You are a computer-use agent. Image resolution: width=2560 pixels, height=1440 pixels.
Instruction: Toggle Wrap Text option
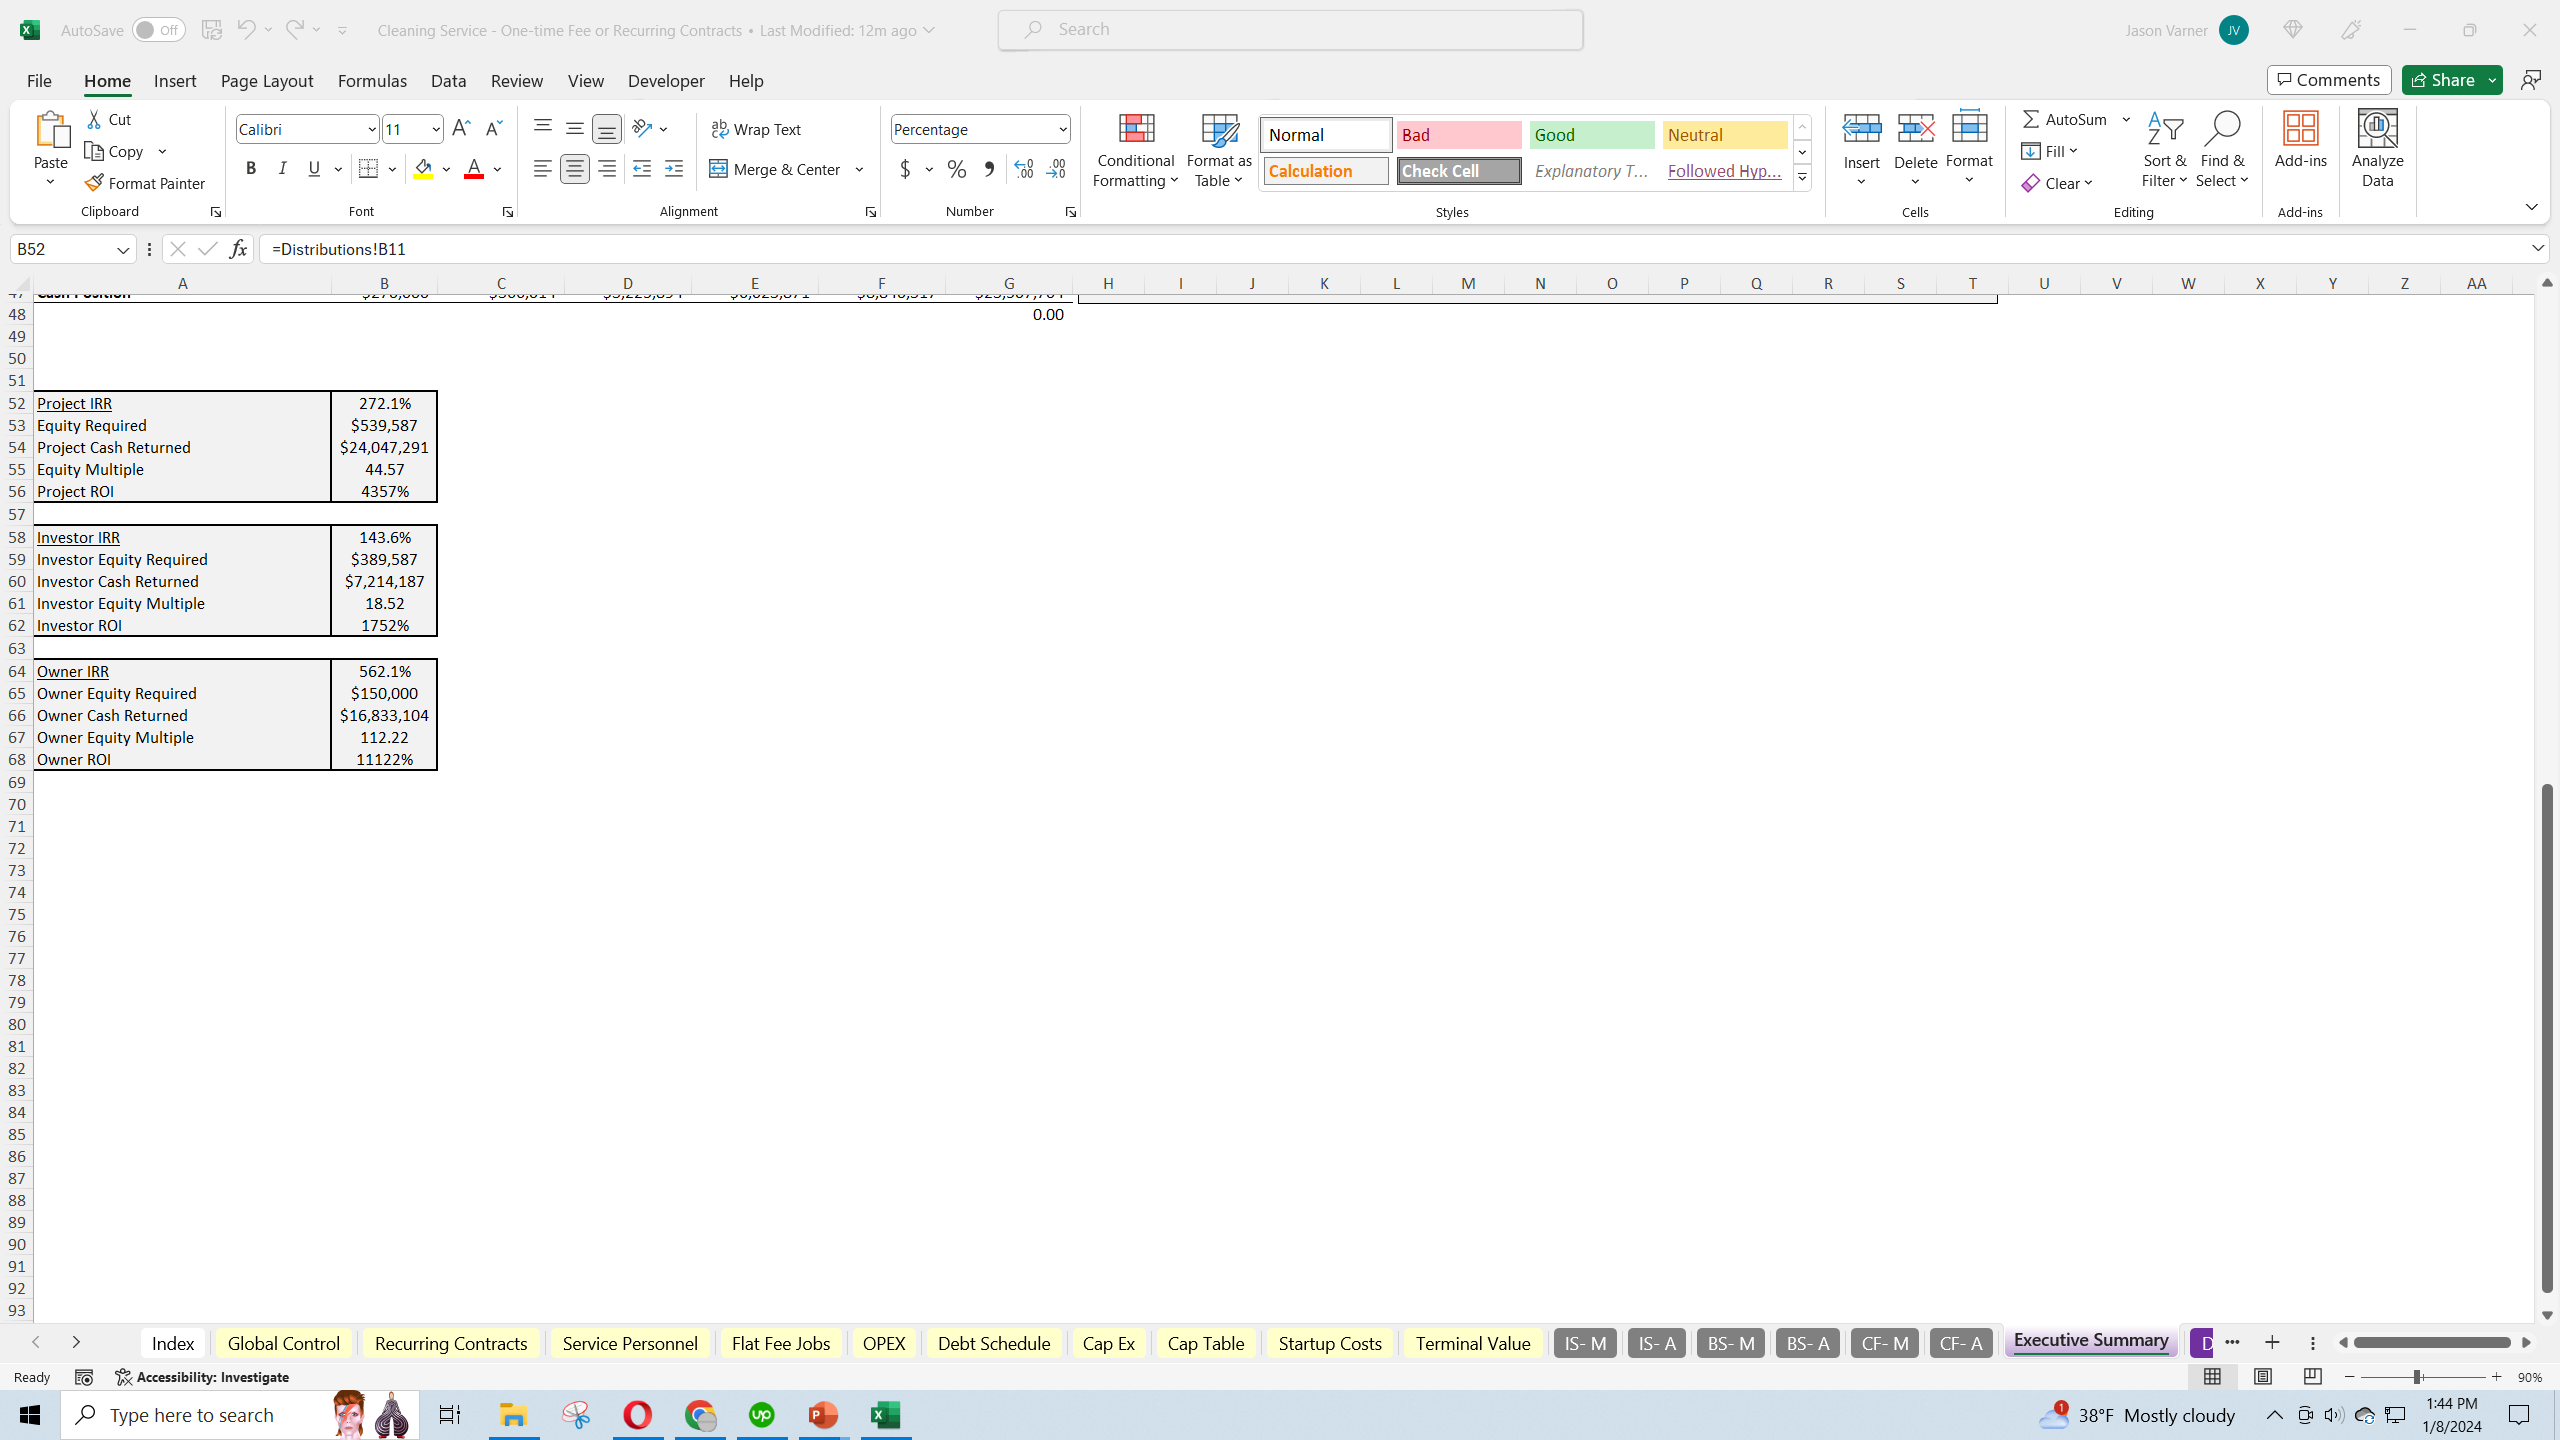click(756, 129)
